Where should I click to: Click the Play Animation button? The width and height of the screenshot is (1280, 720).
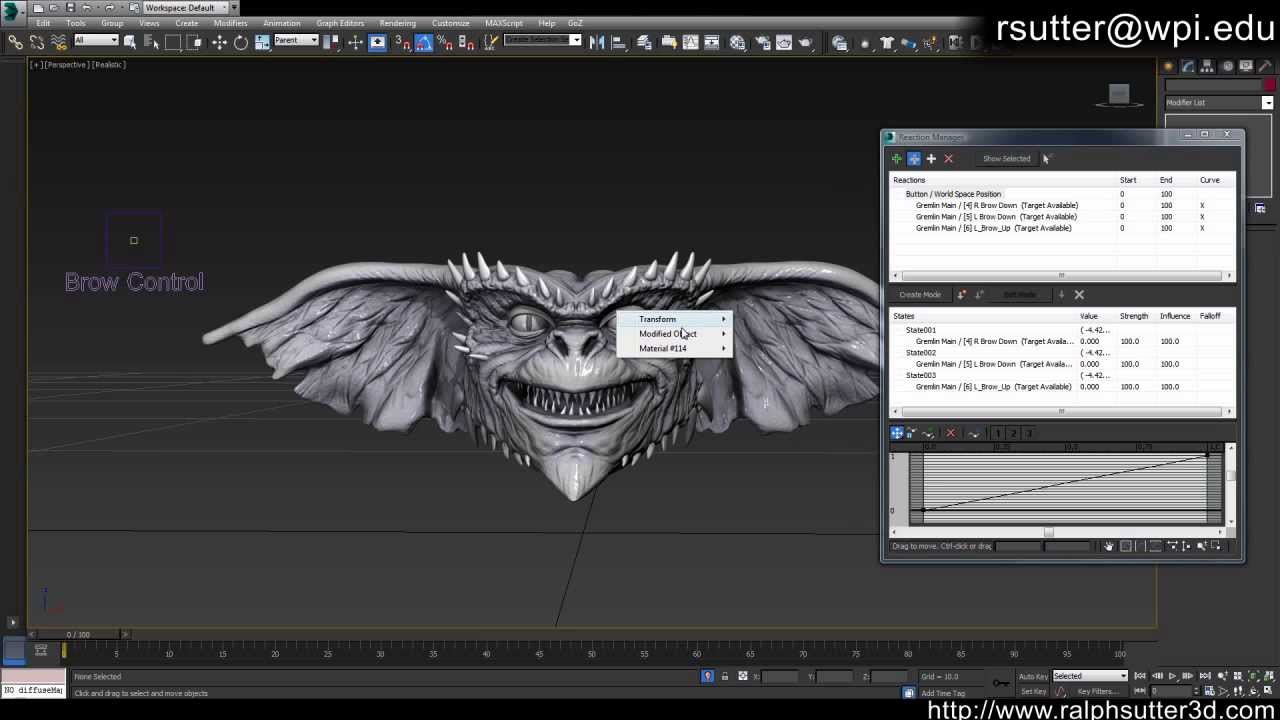pos(1172,676)
